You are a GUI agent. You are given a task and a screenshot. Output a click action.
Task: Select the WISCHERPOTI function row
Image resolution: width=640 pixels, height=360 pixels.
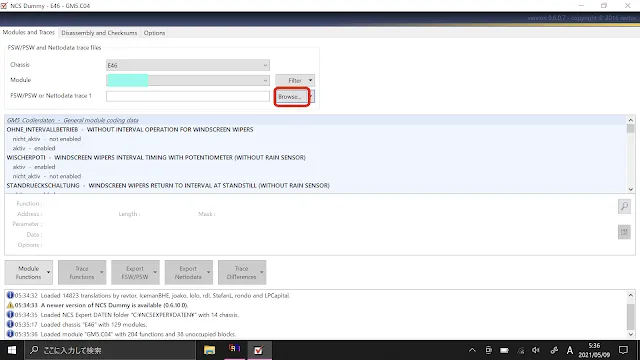coord(316,157)
